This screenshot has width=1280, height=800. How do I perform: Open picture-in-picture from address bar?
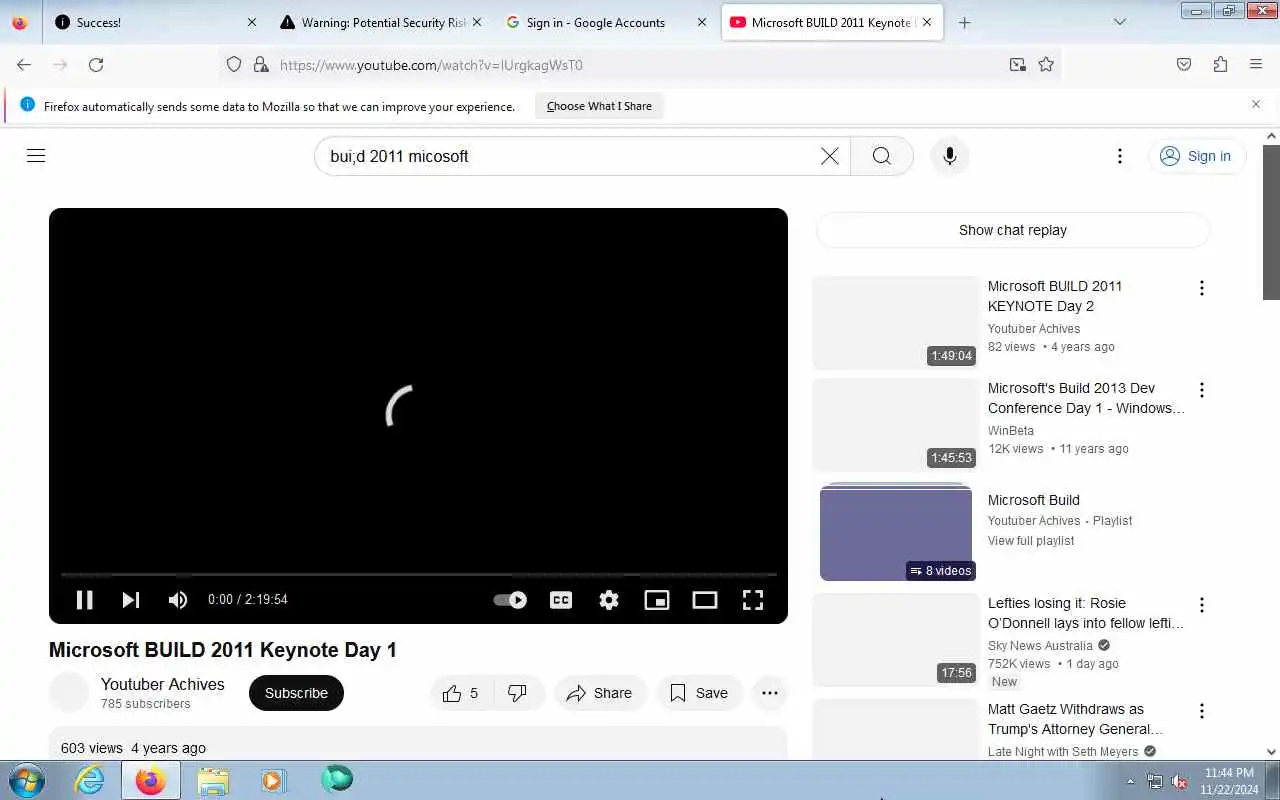point(1017,65)
